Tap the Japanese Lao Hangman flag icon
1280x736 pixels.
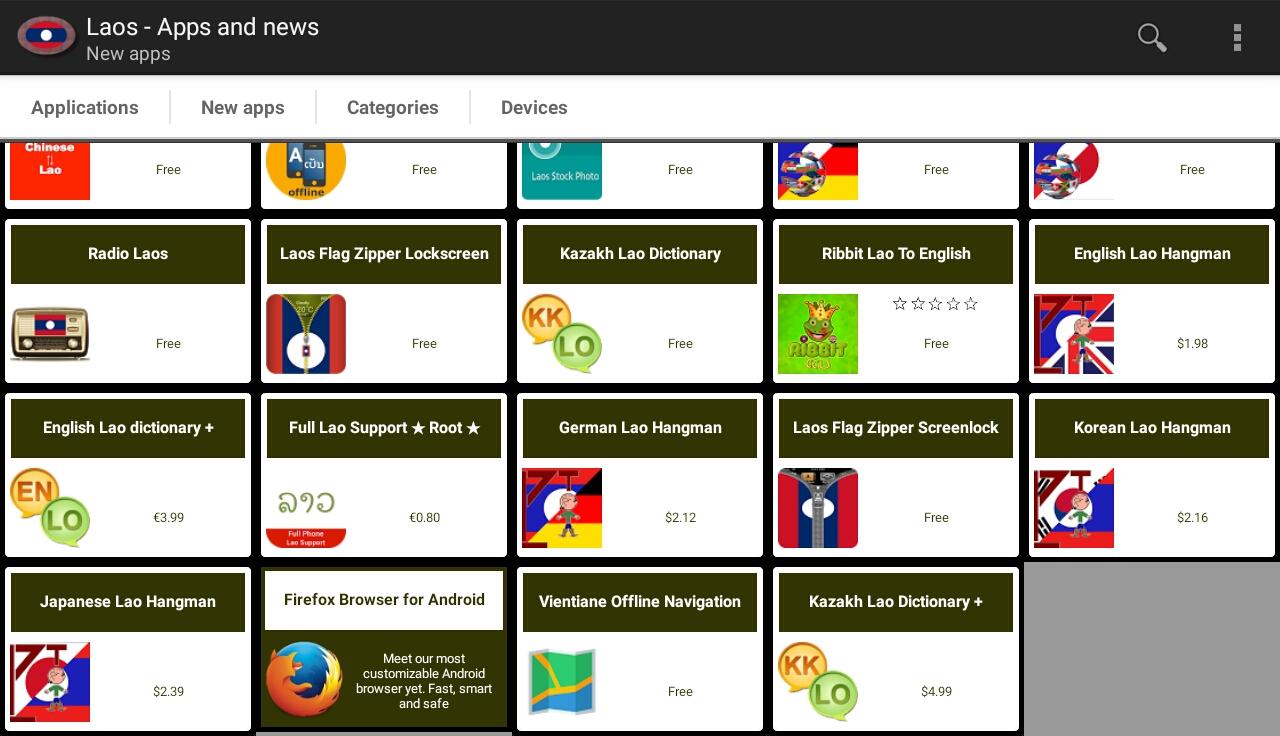click(x=50, y=682)
